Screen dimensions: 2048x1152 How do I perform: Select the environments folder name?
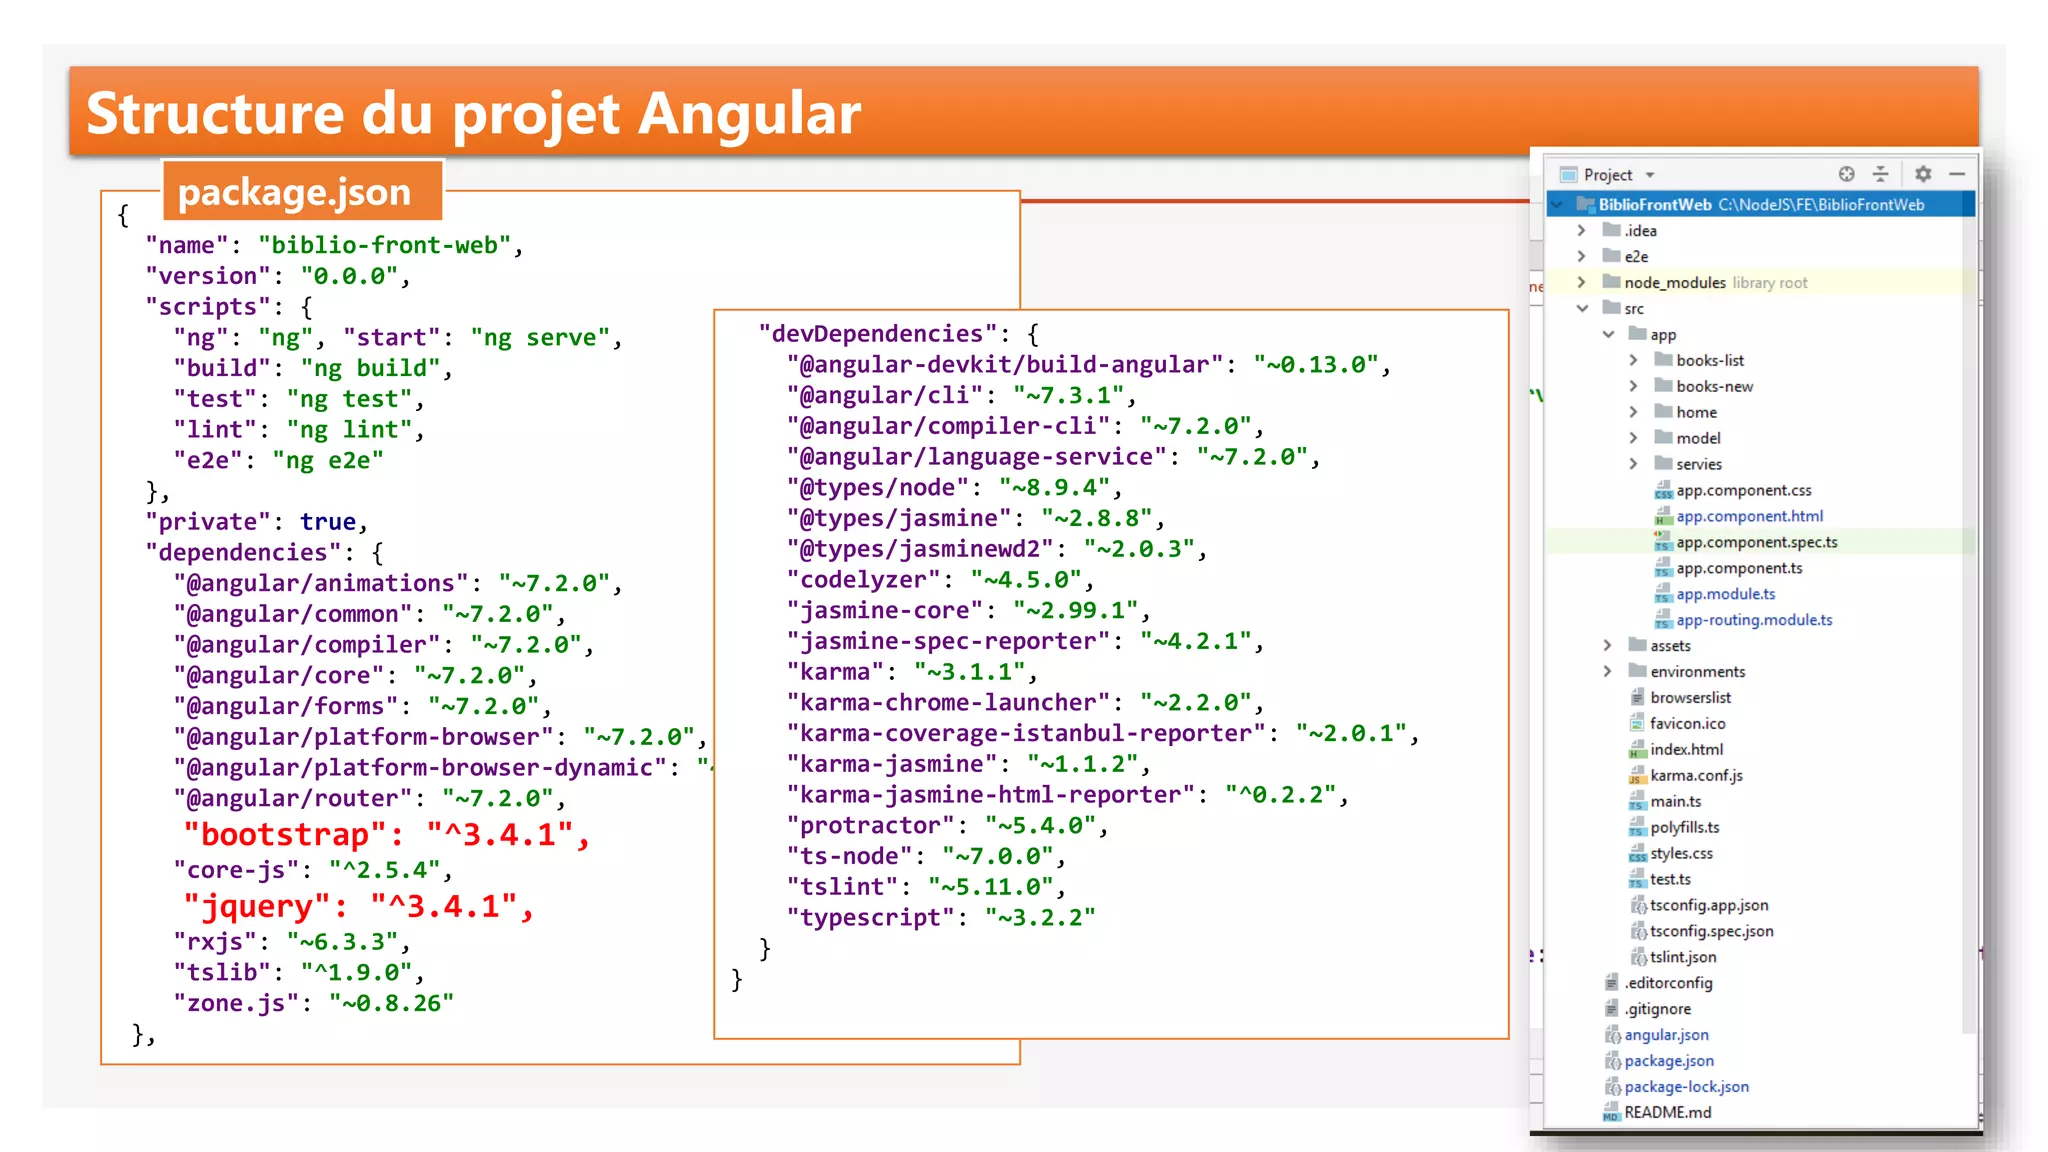1697,673
